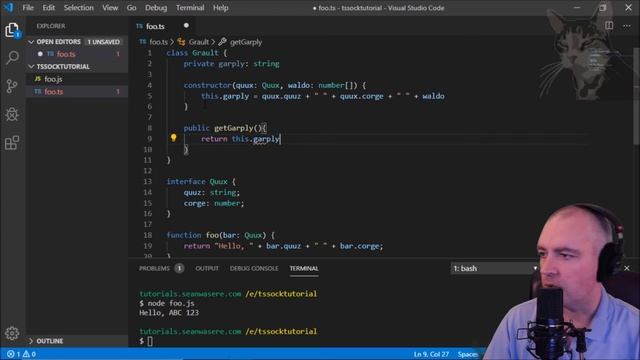This screenshot has height=360, width=640.
Task: Open the terminal selector dropdown 1: bash
Action: (x=495, y=269)
